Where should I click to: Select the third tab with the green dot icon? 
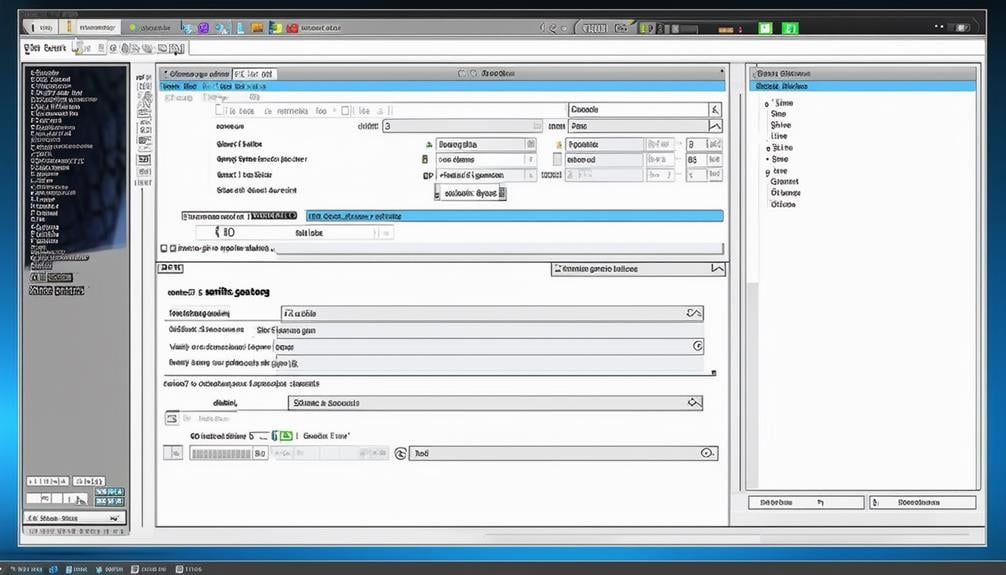(150, 28)
